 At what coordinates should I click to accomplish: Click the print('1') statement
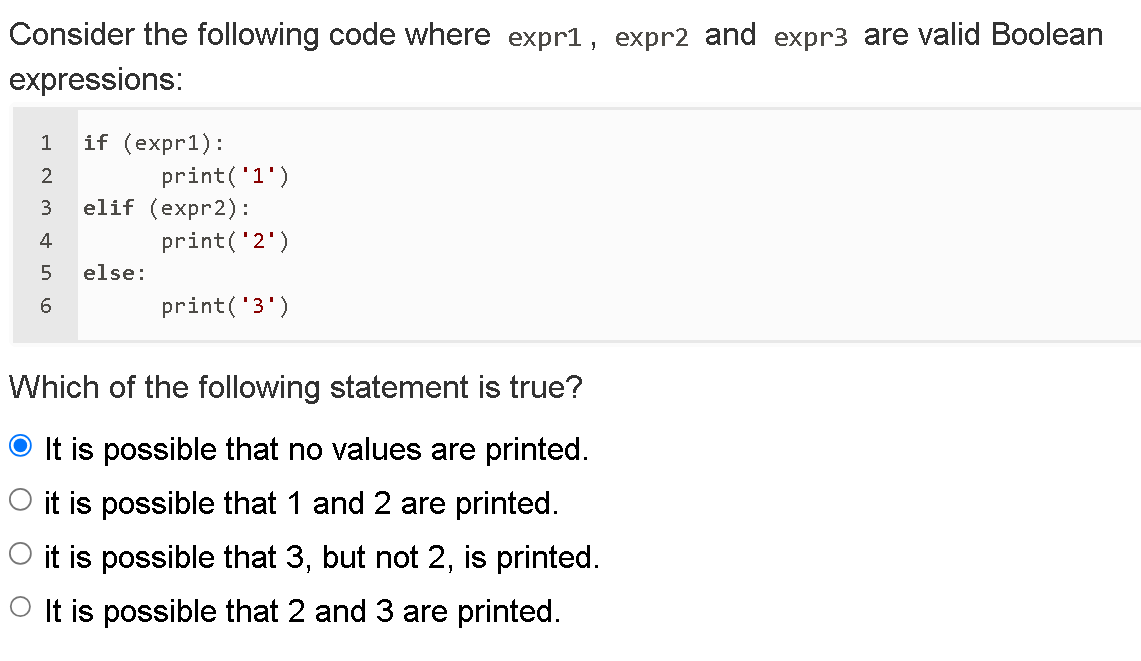(225, 175)
